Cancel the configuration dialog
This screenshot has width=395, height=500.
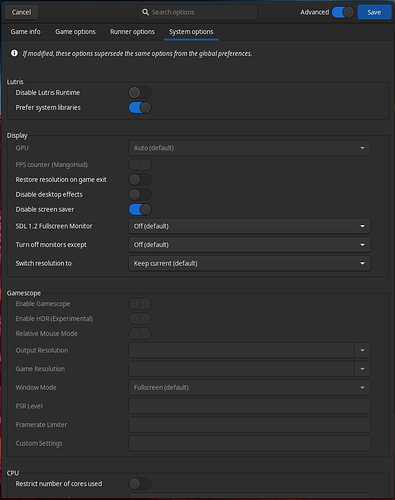click(21, 12)
